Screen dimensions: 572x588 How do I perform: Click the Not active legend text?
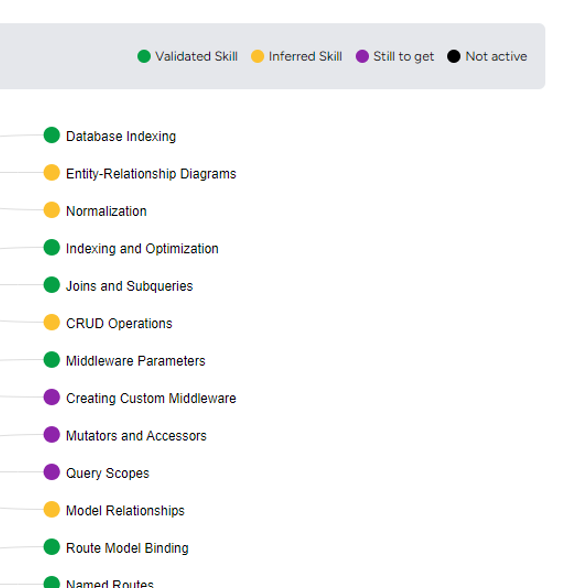[496, 56]
